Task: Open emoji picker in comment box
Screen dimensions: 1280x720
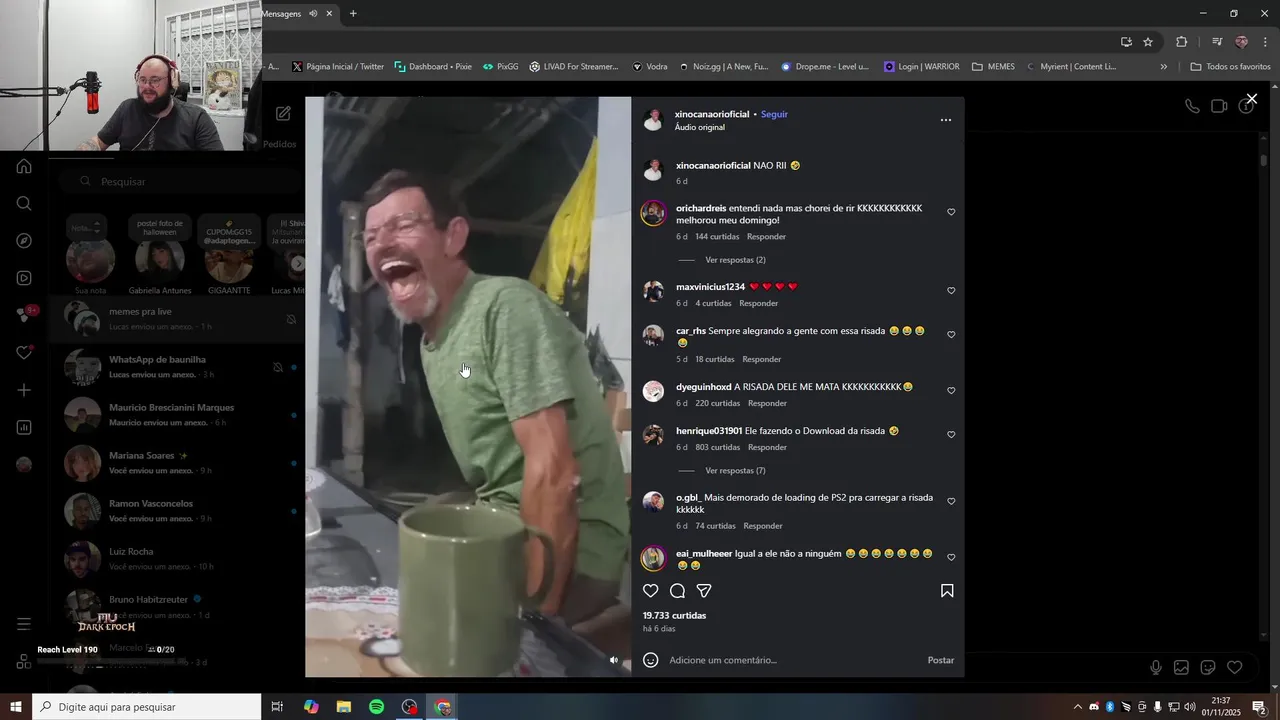Action: point(651,660)
